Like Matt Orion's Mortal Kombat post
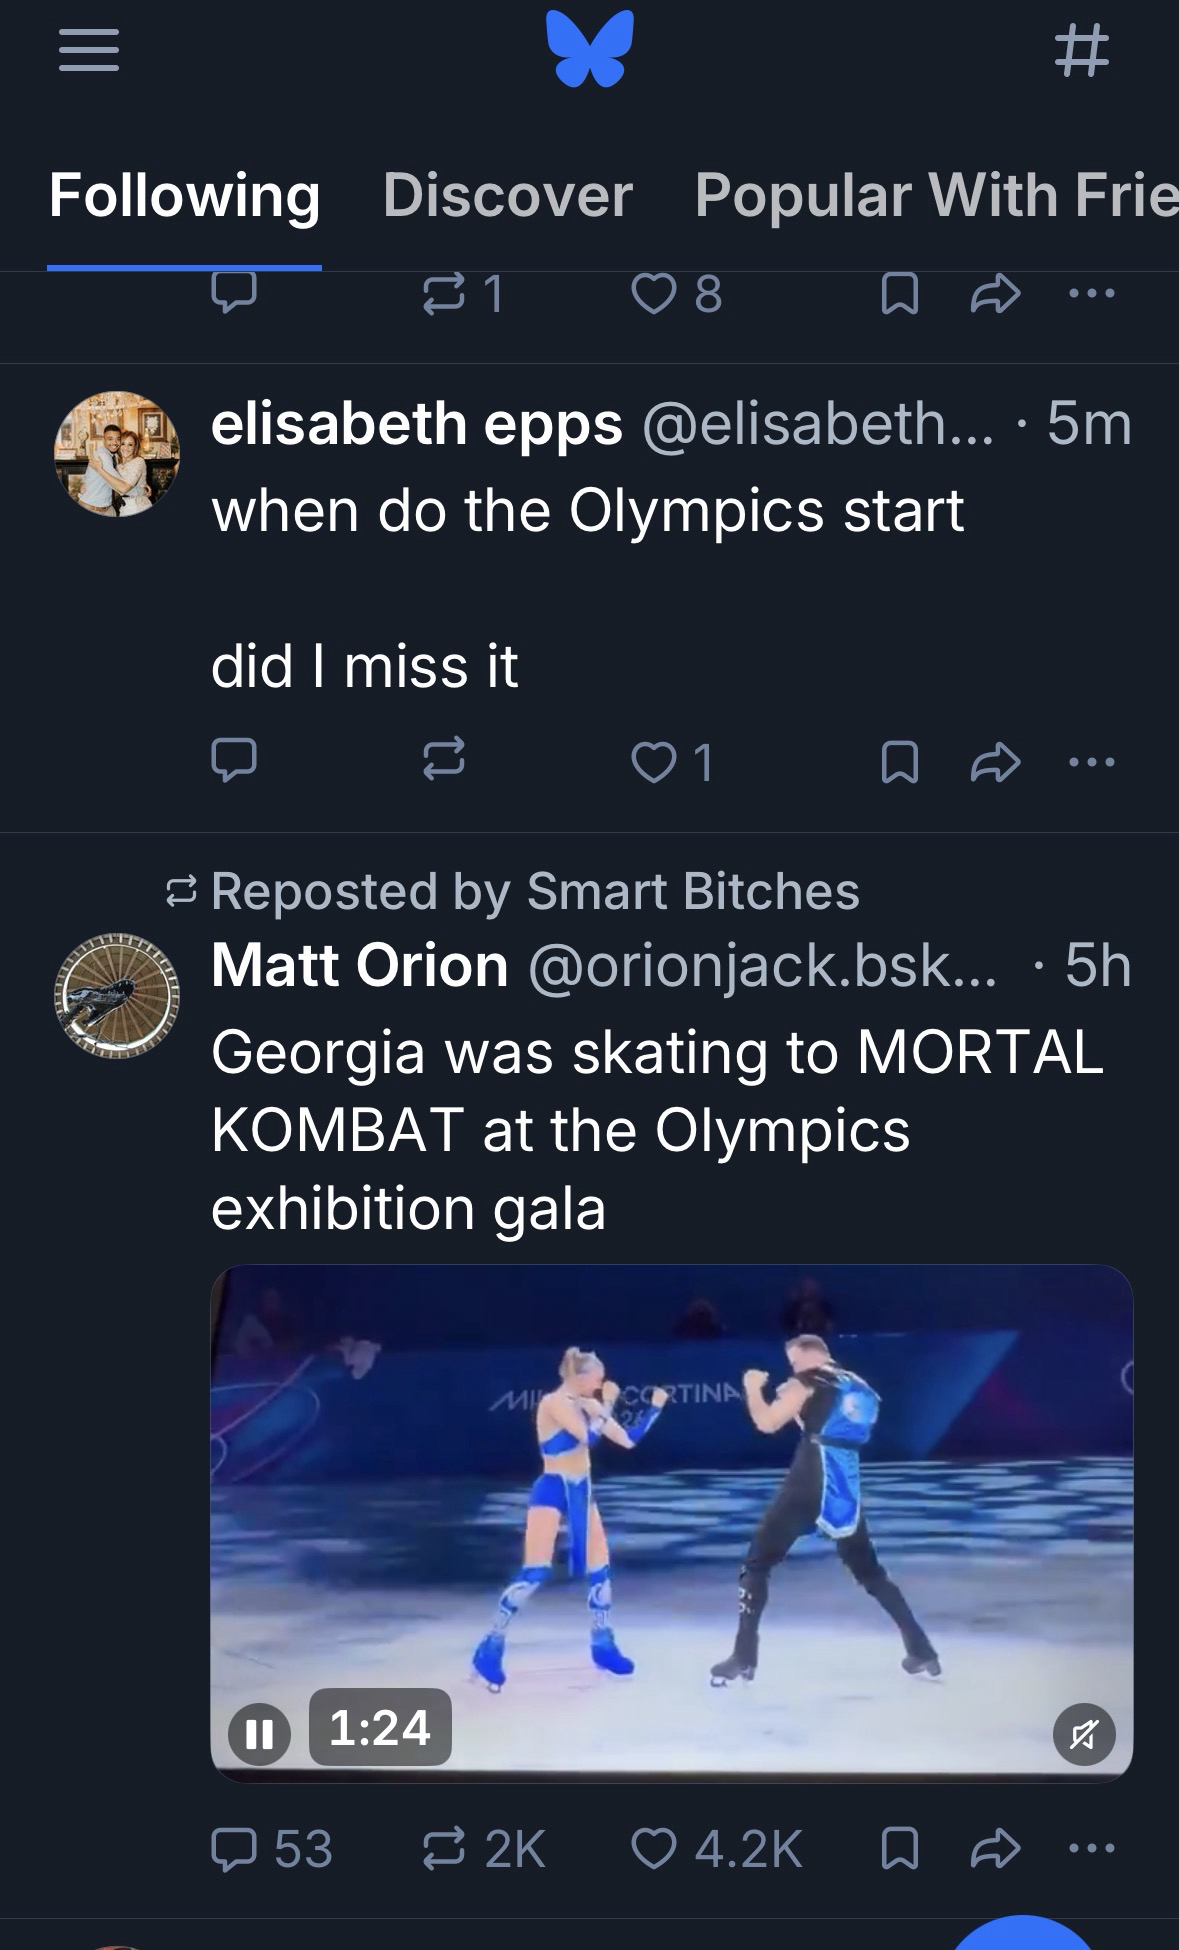Image resolution: width=1179 pixels, height=1950 pixels. pos(654,1848)
